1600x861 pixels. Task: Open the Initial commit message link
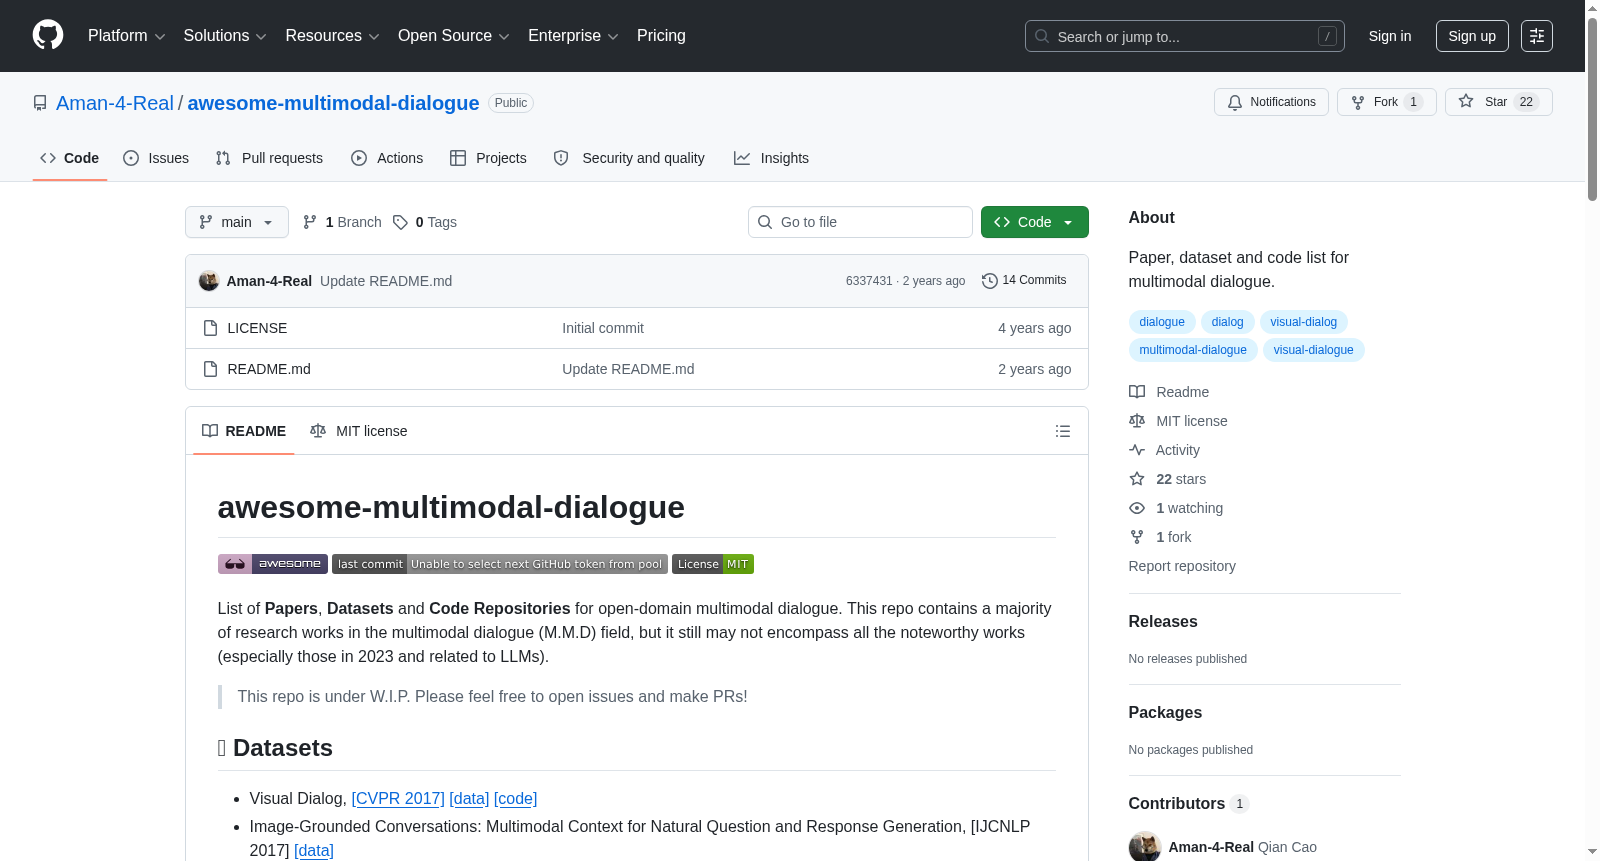pyautogui.click(x=603, y=328)
